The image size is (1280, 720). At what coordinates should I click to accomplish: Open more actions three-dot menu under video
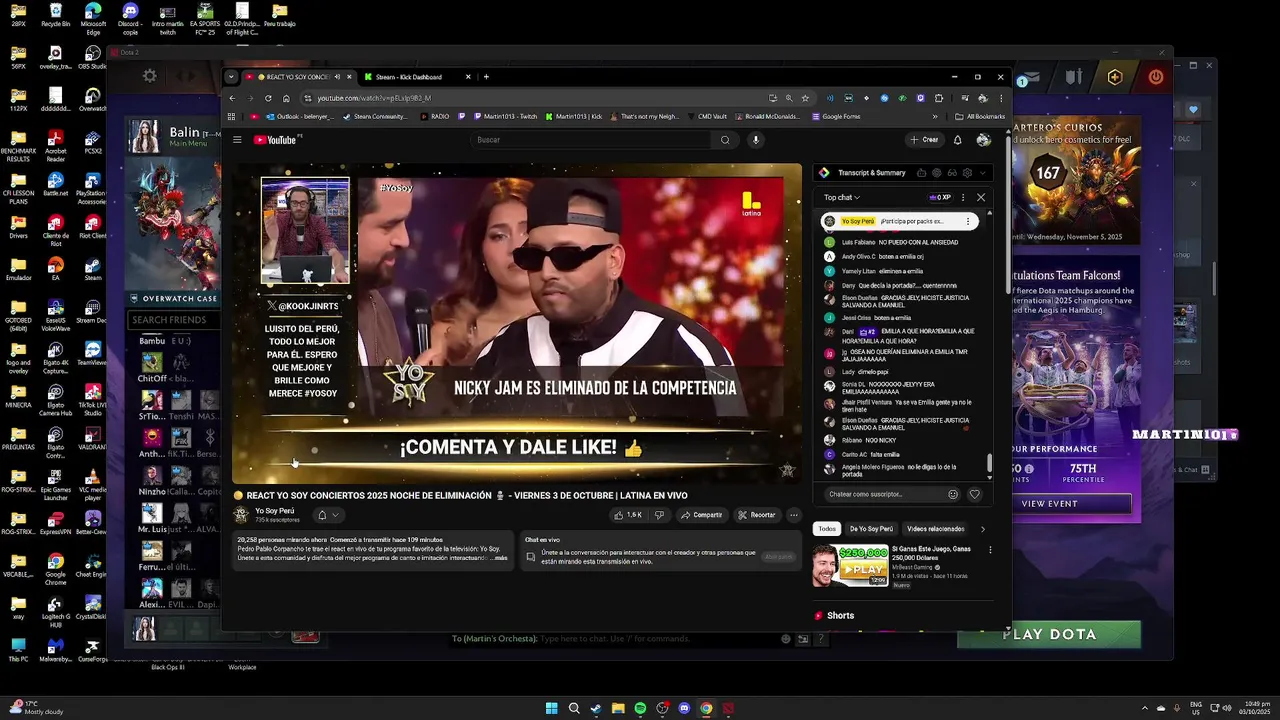click(793, 515)
